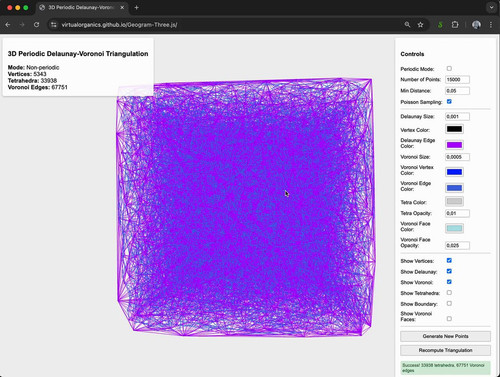Screen dimensions: 500x377
Task: Open the profile avatar menu
Action: (476, 25)
